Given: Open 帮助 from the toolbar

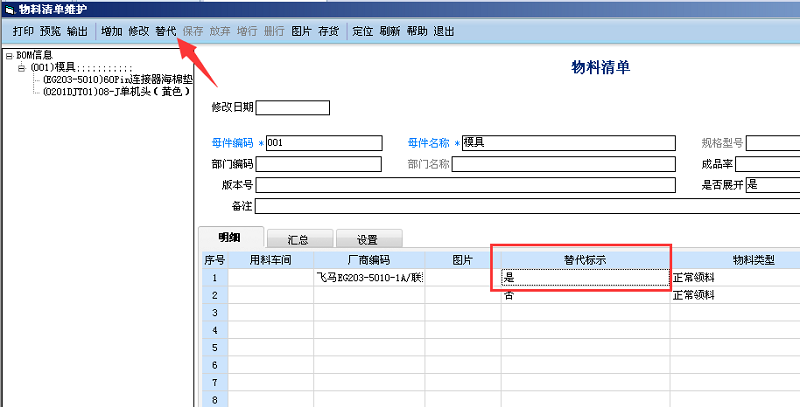Looking at the screenshot, I should pyautogui.click(x=417, y=31).
